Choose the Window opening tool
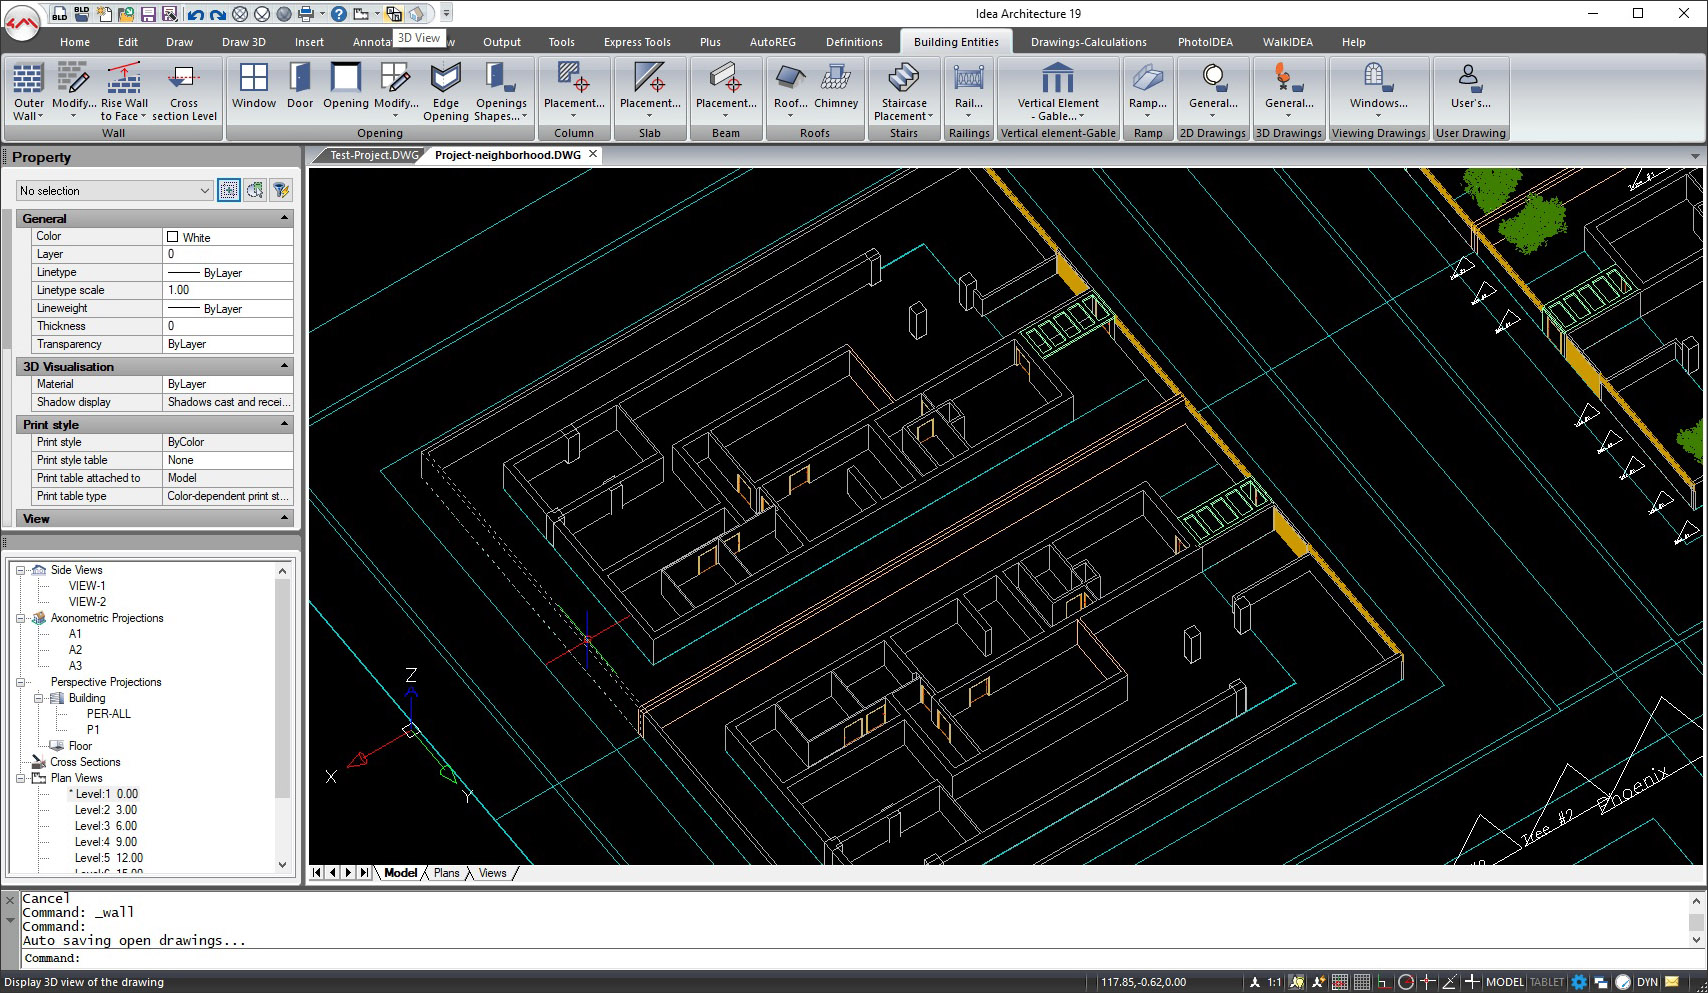Image resolution: width=1708 pixels, height=993 pixels. point(254,86)
